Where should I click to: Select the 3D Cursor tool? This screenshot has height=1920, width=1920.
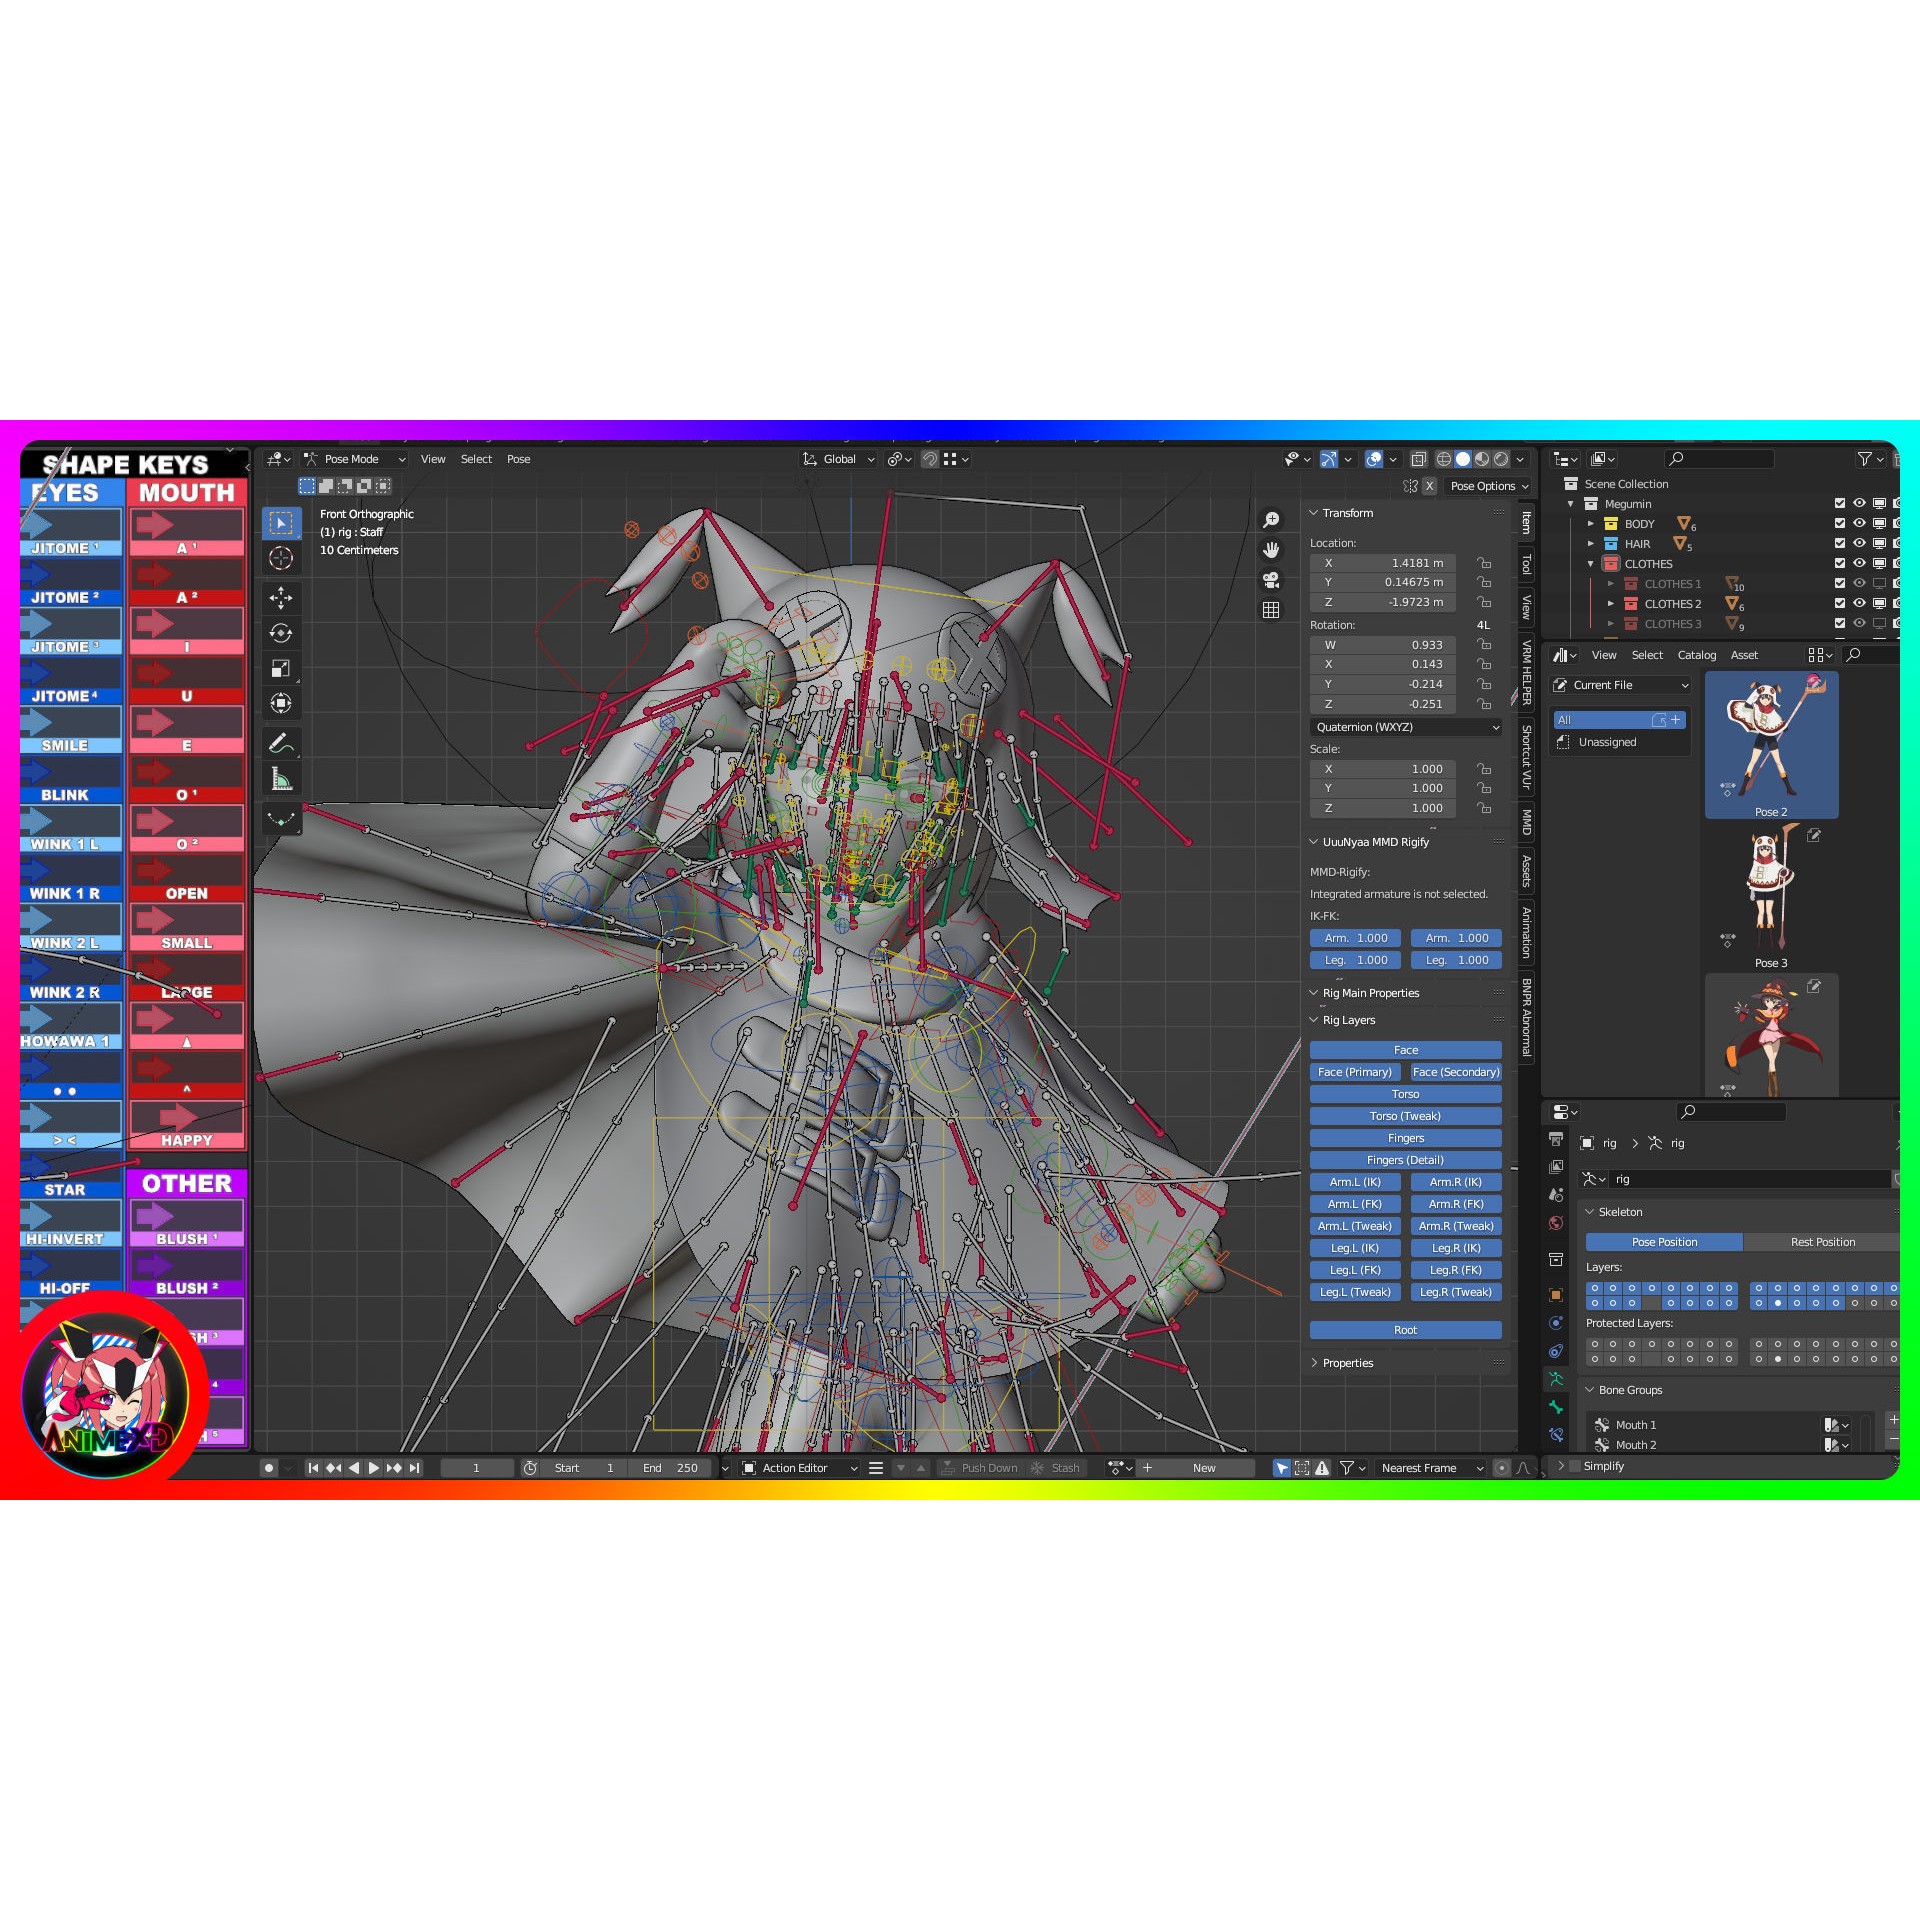(x=281, y=558)
